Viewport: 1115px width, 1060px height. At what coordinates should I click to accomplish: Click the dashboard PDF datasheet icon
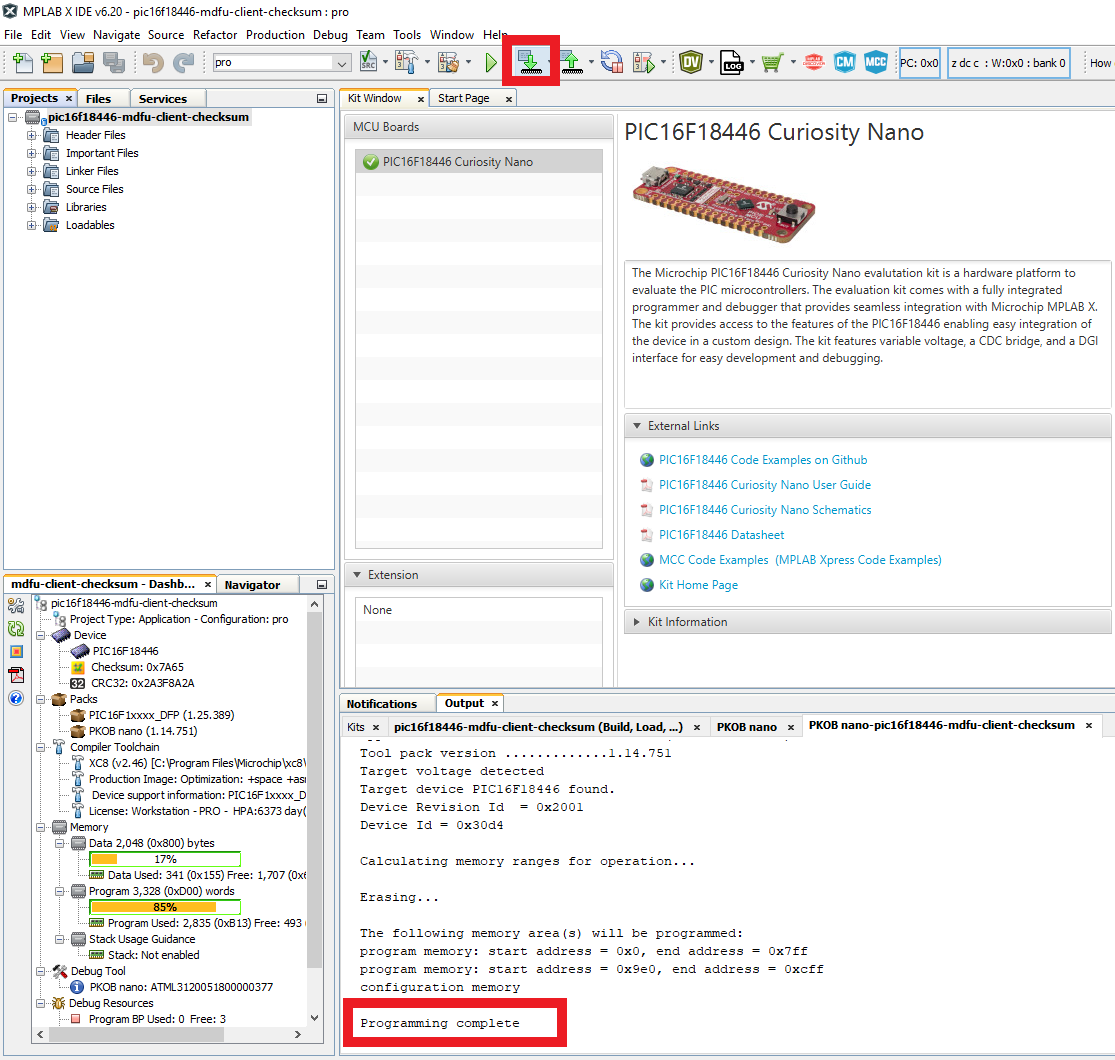tap(16, 675)
